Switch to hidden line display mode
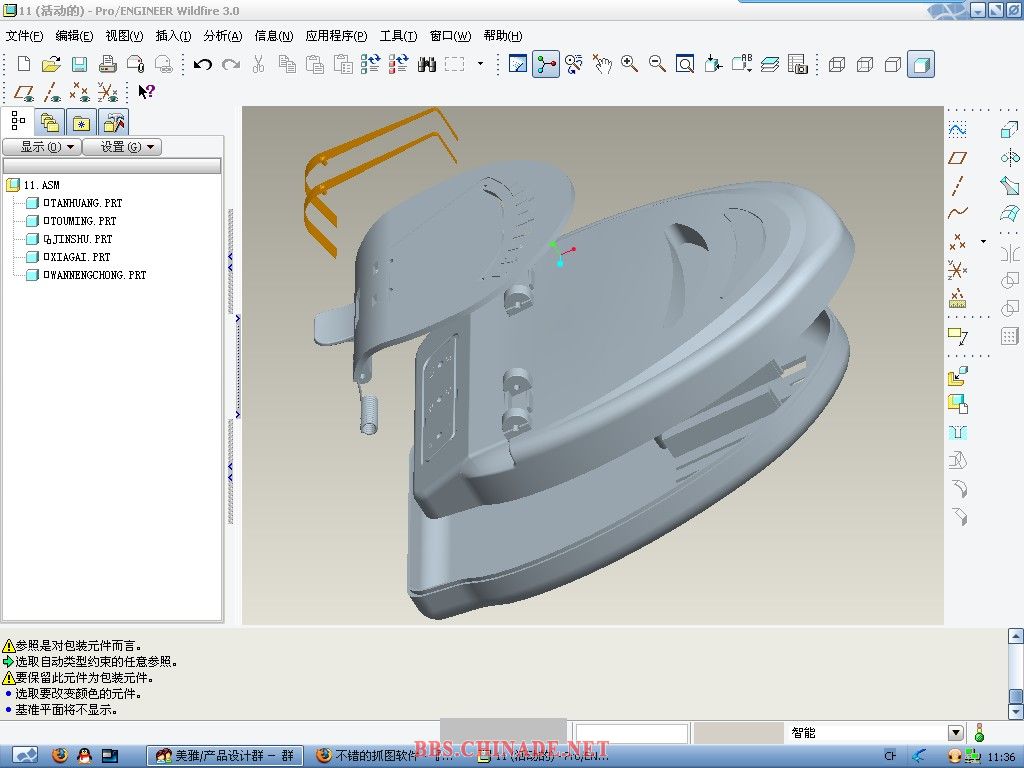1024x768 pixels. click(x=865, y=64)
